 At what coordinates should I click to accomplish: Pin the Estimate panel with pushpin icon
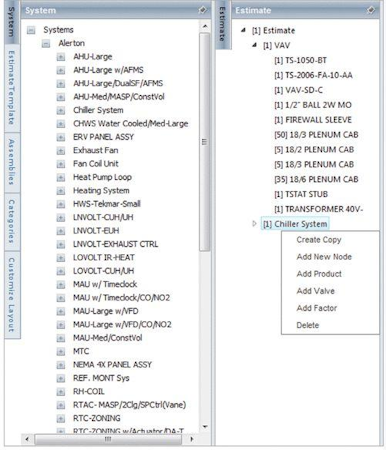(x=370, y=10)
